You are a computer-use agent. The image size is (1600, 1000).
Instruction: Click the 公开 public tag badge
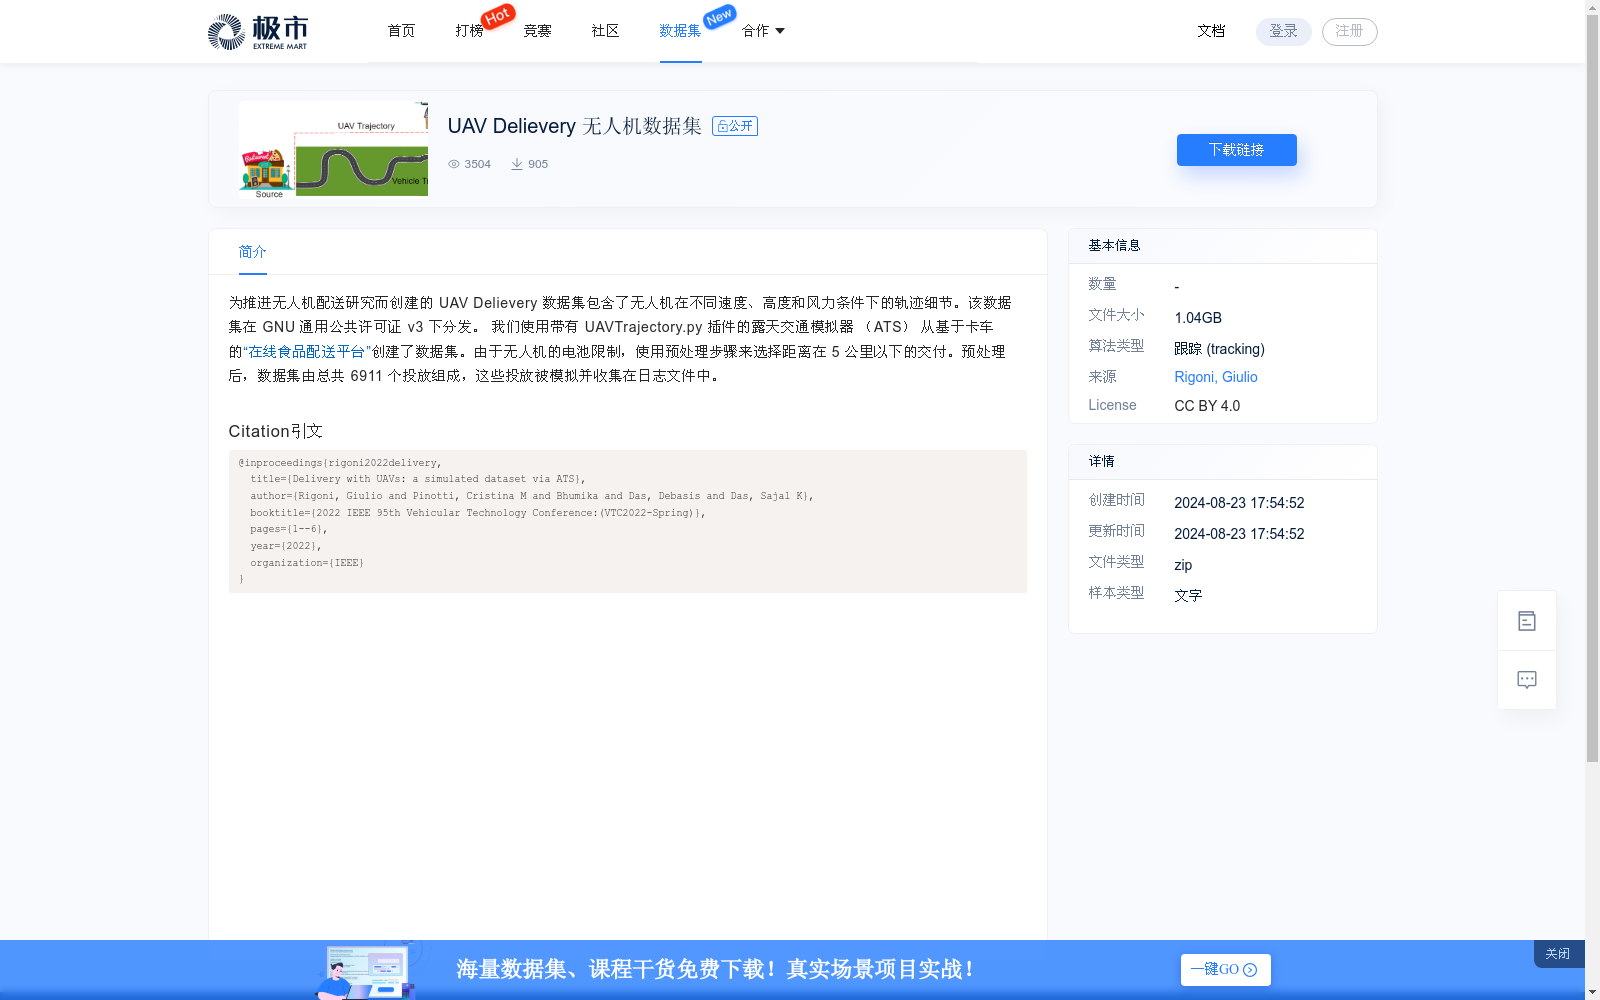click(x=735, y=126)
